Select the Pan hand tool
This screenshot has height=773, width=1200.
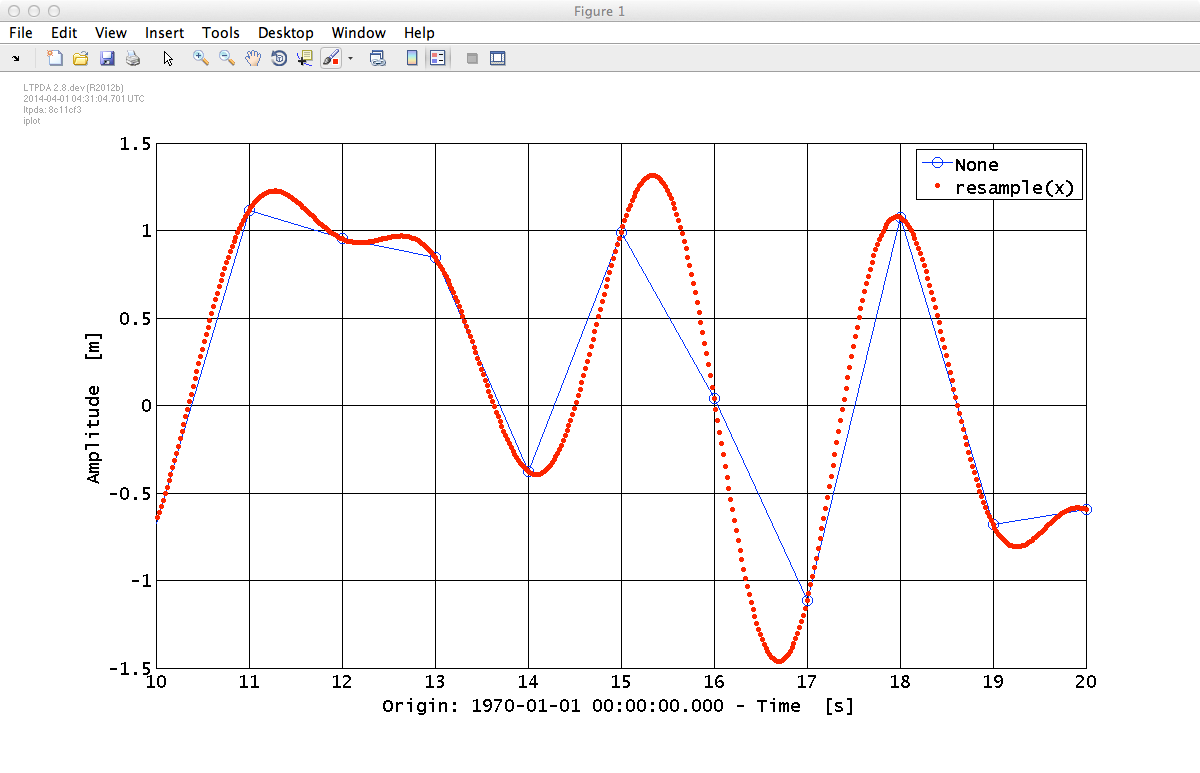(x=253, y=59)
